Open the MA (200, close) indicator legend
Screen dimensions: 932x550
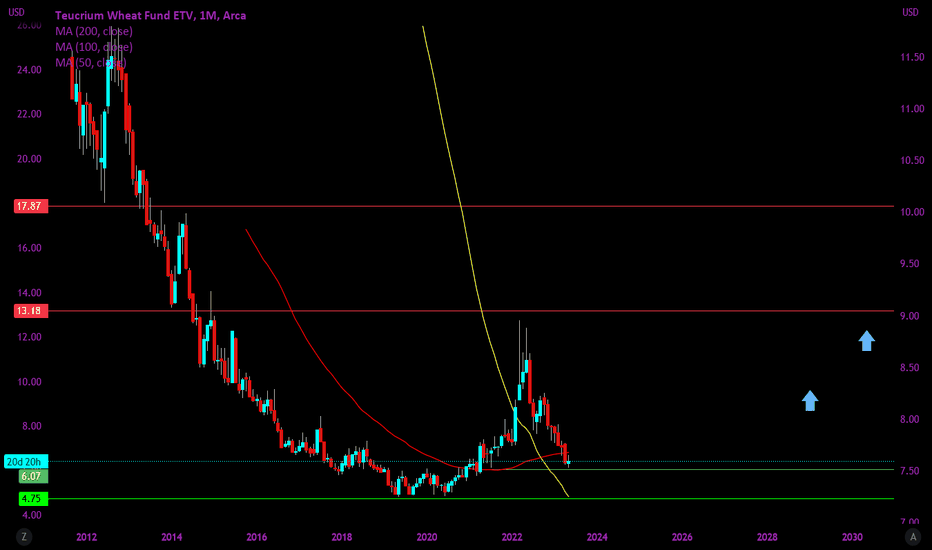(x=94, y=31)
